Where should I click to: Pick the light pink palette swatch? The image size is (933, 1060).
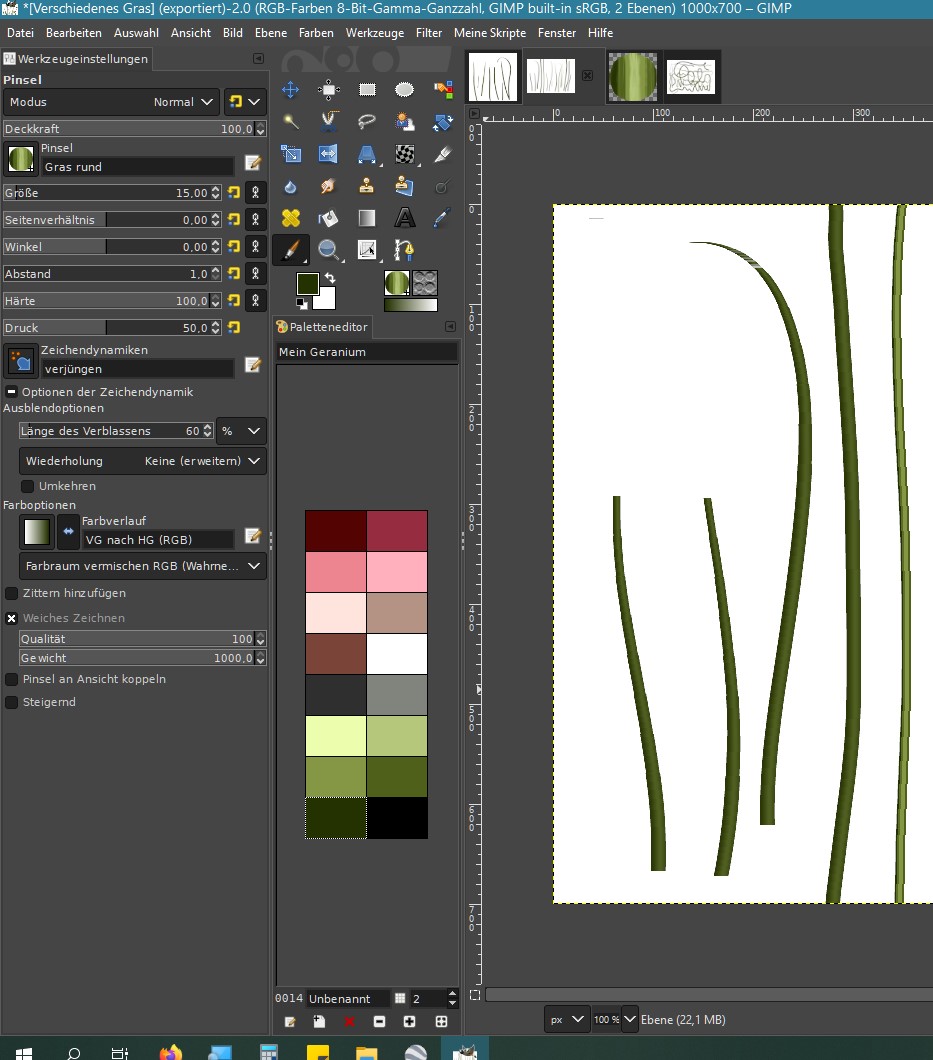[x=397, y=572]
